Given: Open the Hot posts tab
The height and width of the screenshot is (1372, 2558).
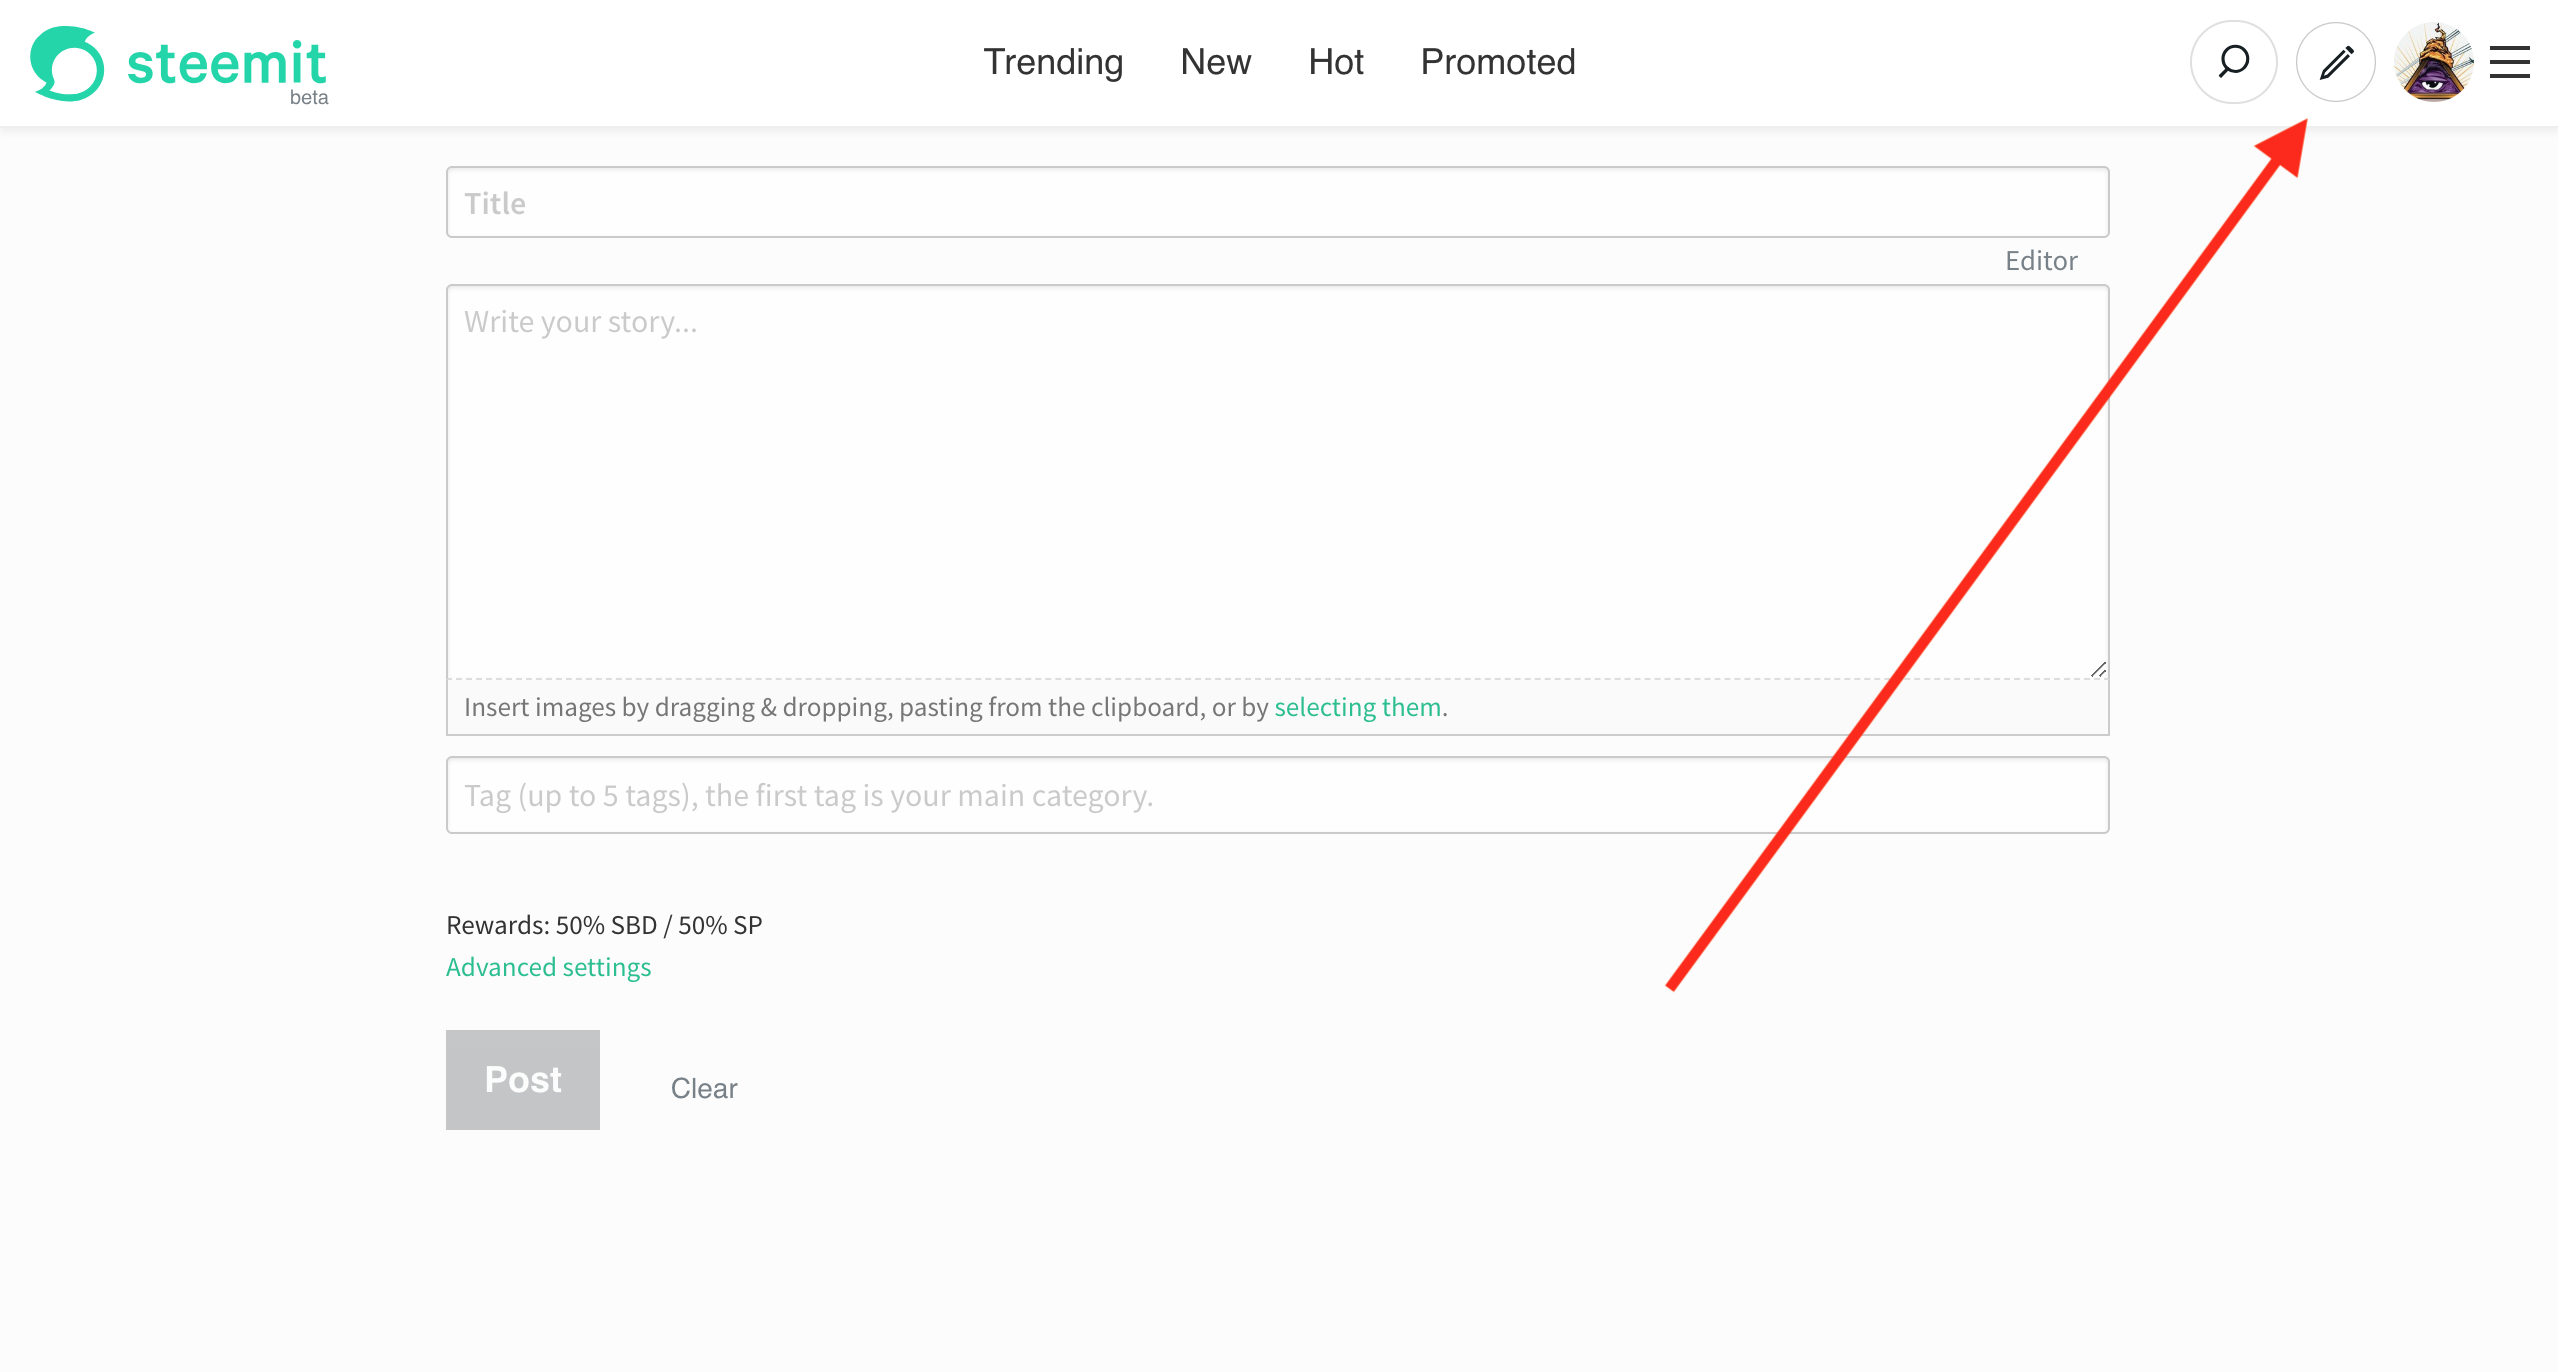Looking at the screenshot, I should [x=1336, y=62].
